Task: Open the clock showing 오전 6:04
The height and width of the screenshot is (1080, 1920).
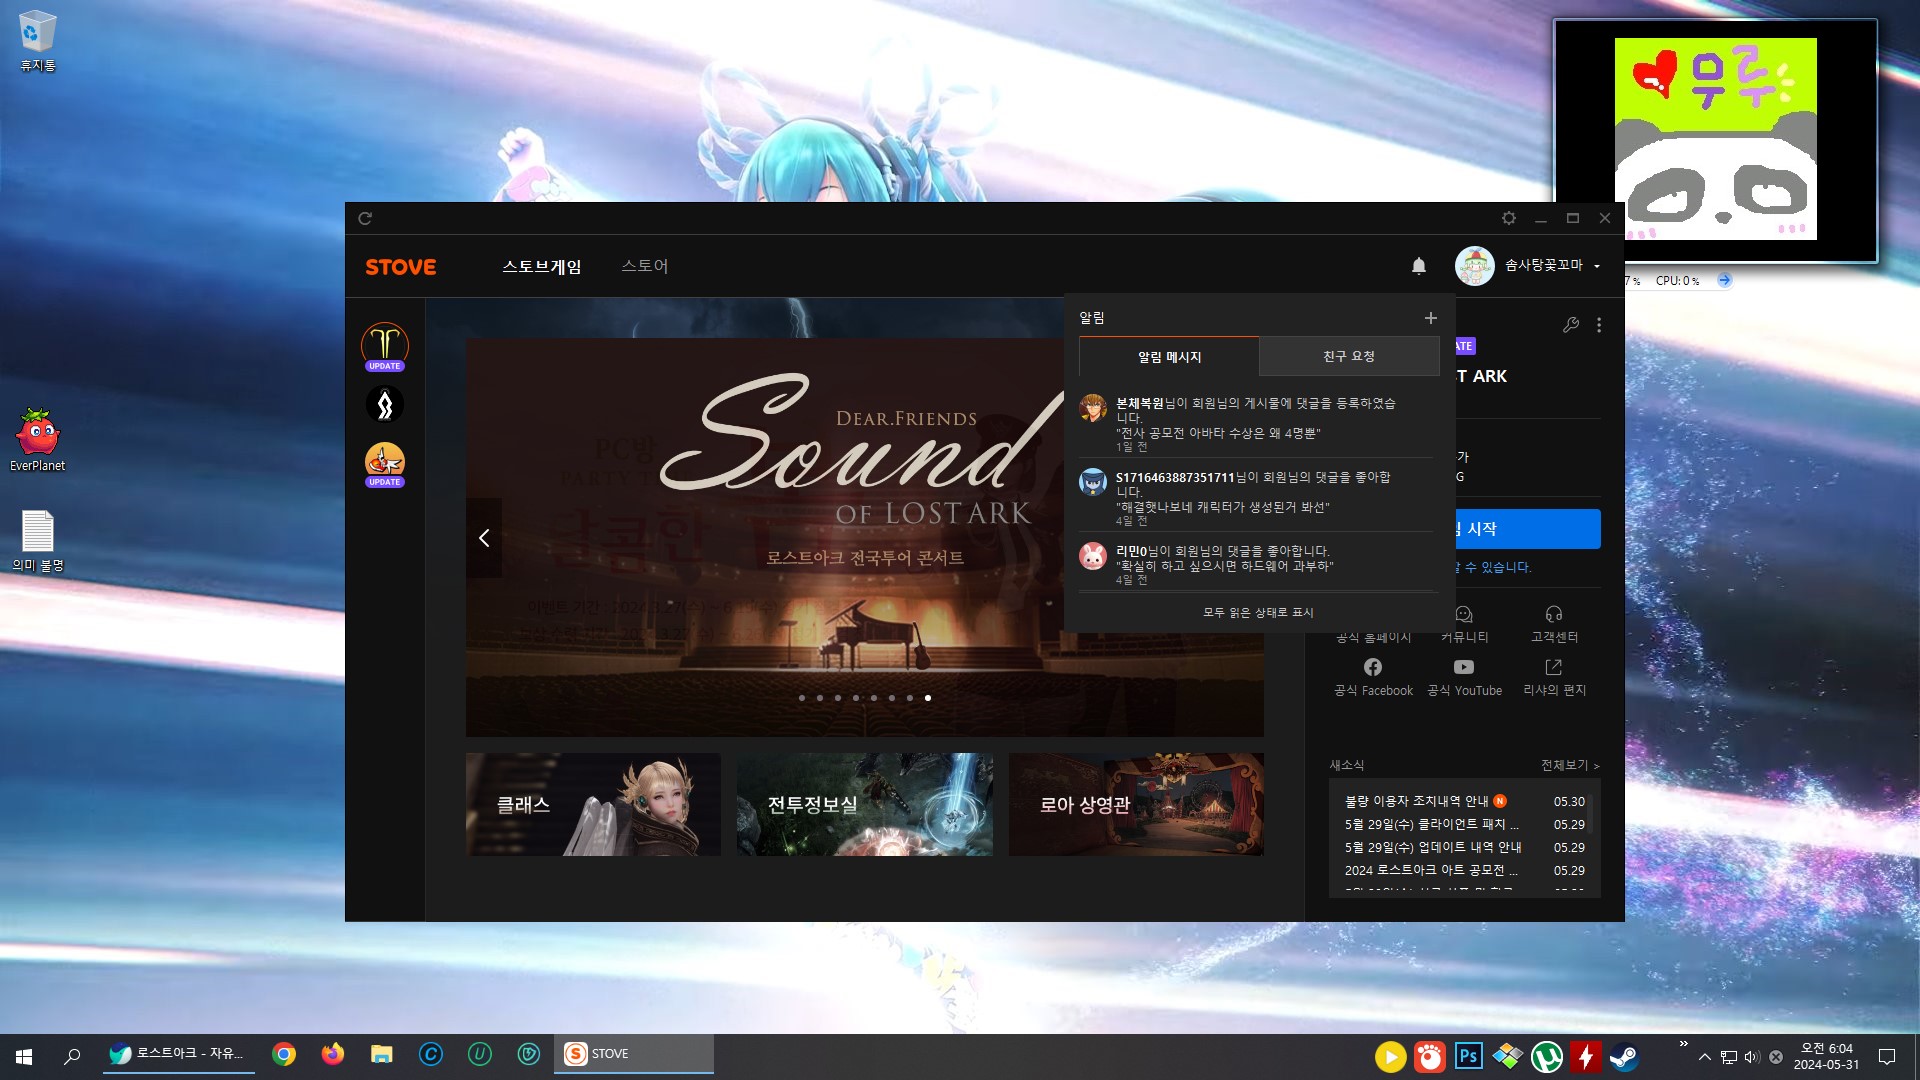Action: tap(1826, 1056)
